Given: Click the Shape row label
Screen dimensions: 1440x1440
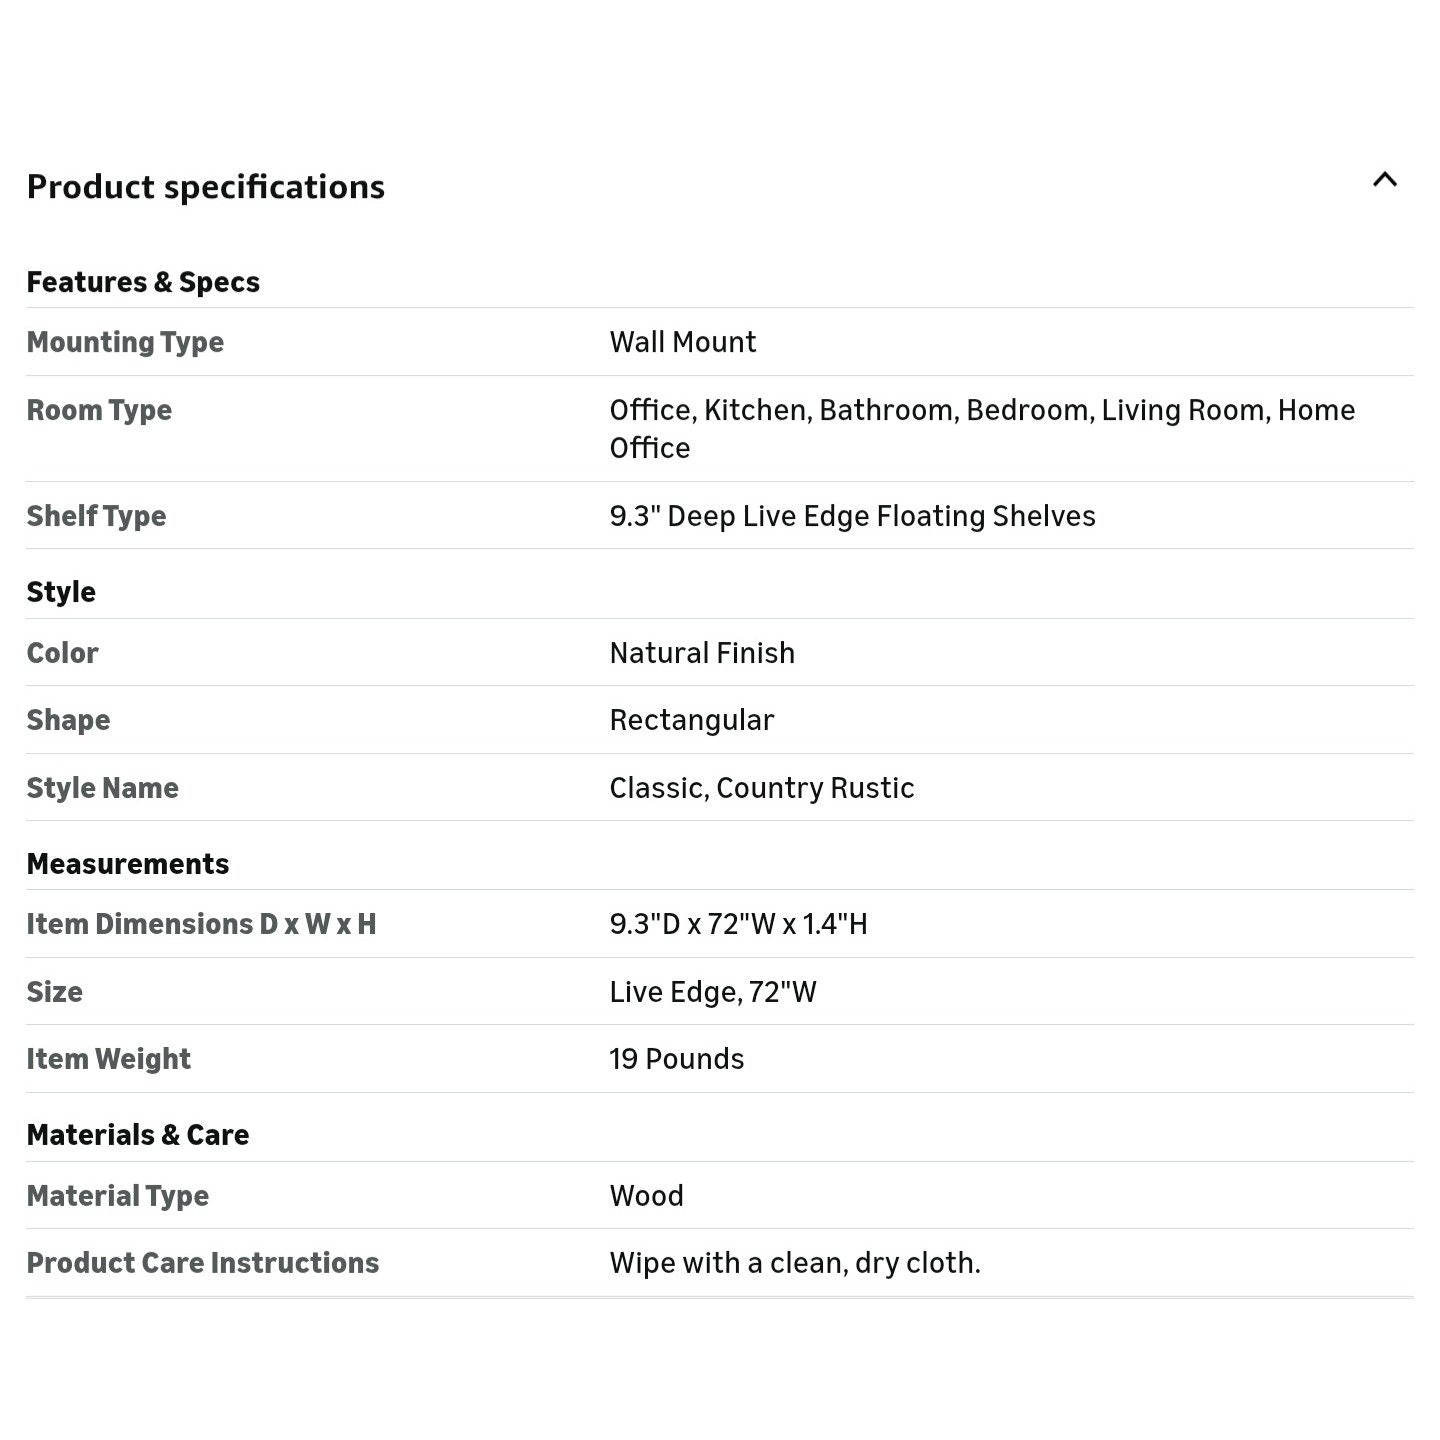Looking at the screenshot, I should (x=68, y=720).
